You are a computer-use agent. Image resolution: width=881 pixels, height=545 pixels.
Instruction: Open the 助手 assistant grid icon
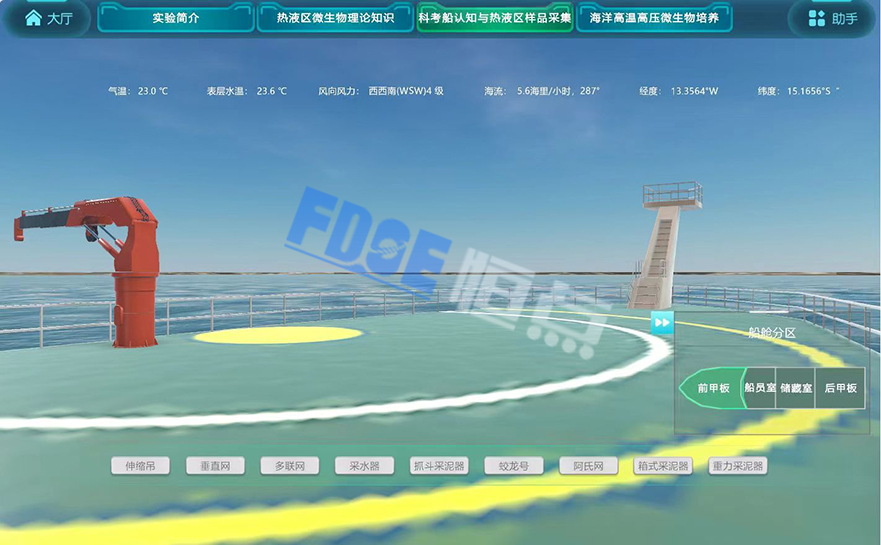tap(817, 18)
